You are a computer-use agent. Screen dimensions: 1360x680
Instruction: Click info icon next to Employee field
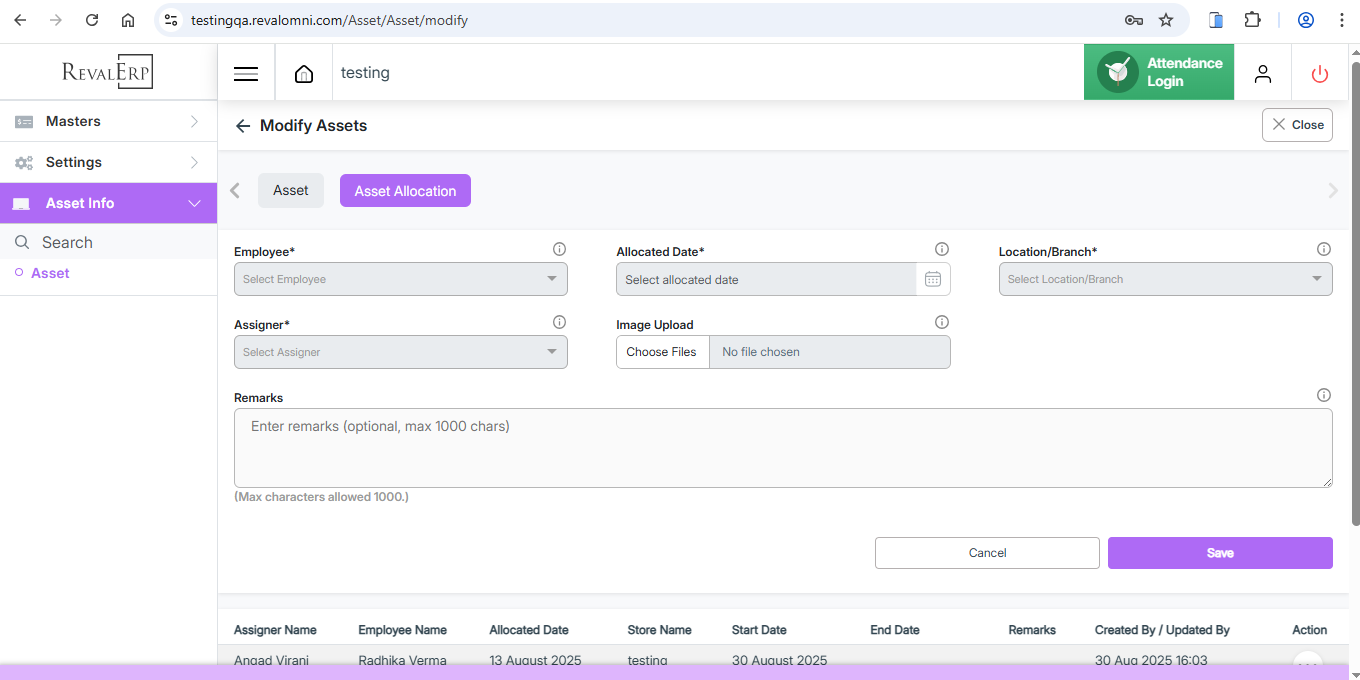click(x=559, y=250)
